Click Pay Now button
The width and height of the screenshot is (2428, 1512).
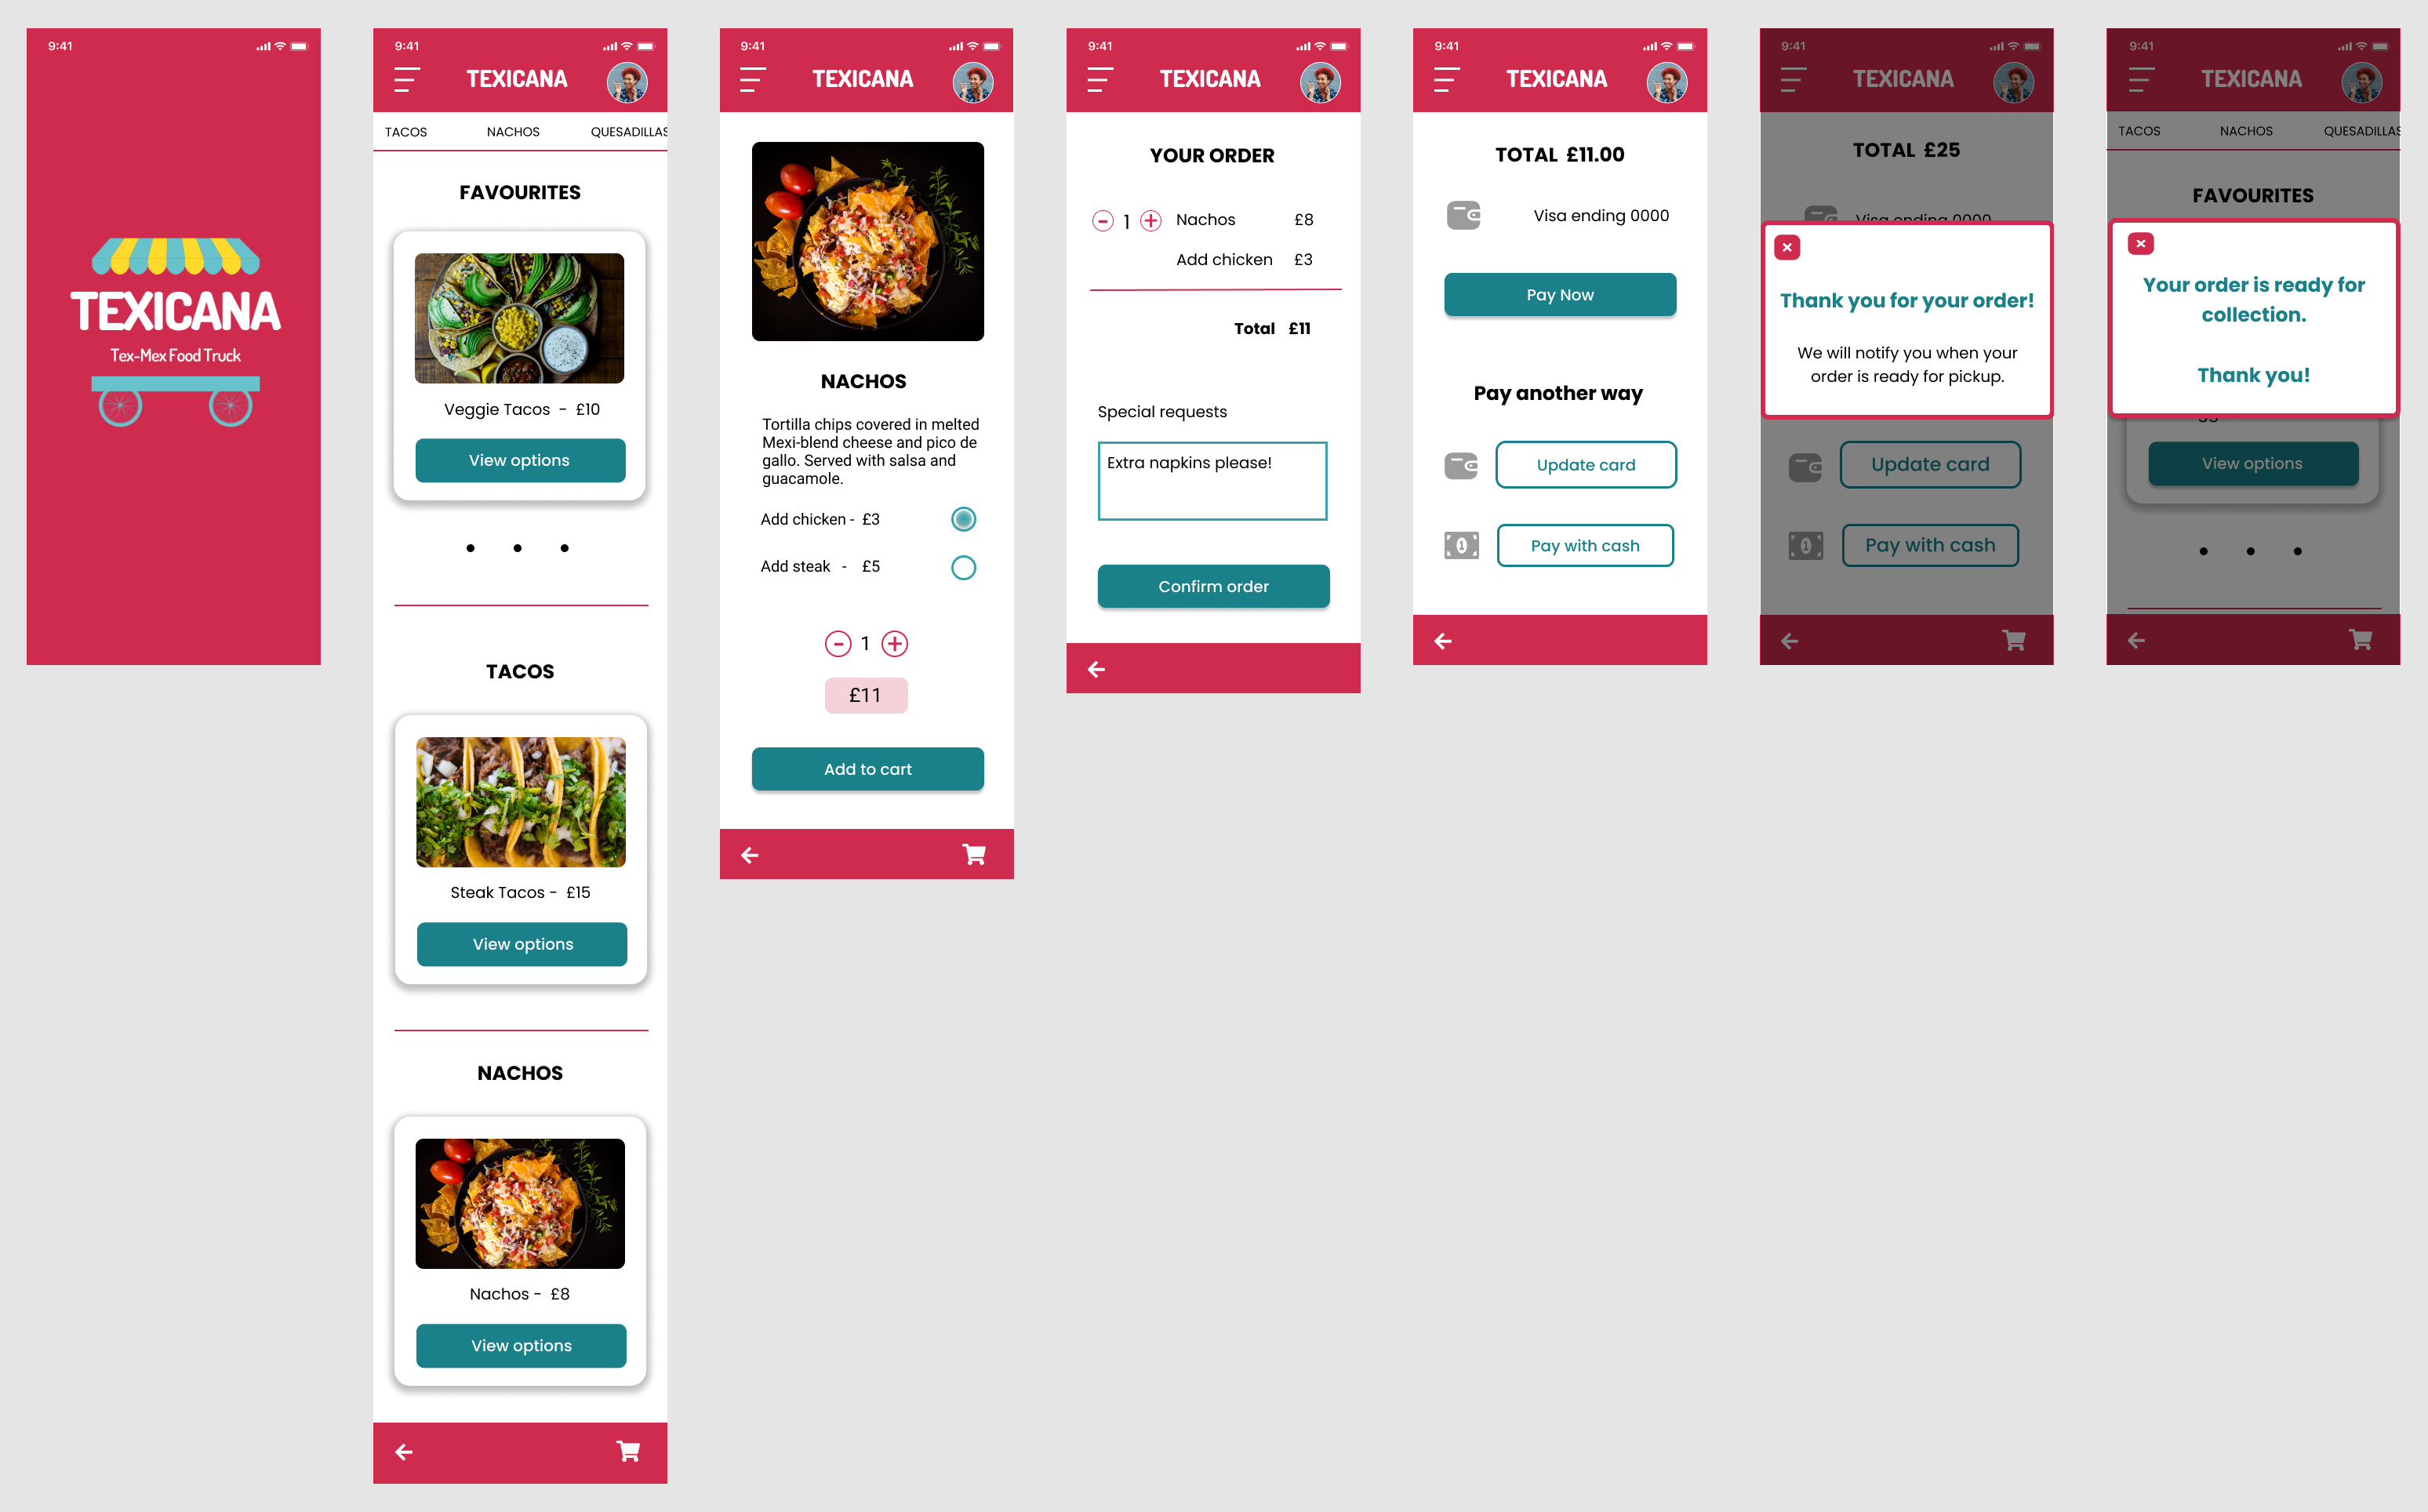click(x=1559, y=294)
